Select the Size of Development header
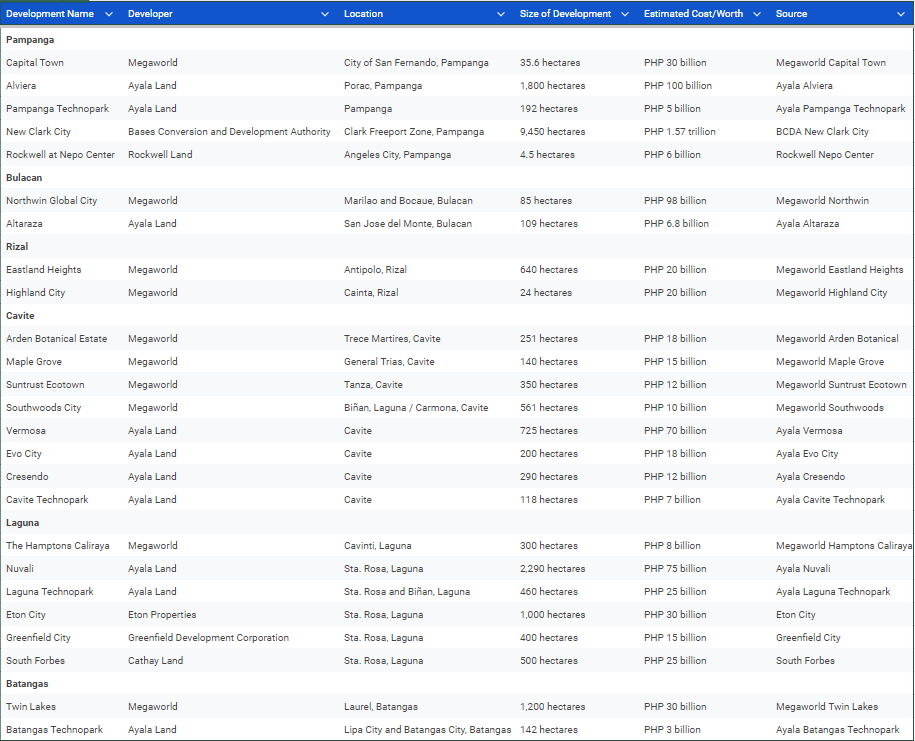 click(565, 13)
